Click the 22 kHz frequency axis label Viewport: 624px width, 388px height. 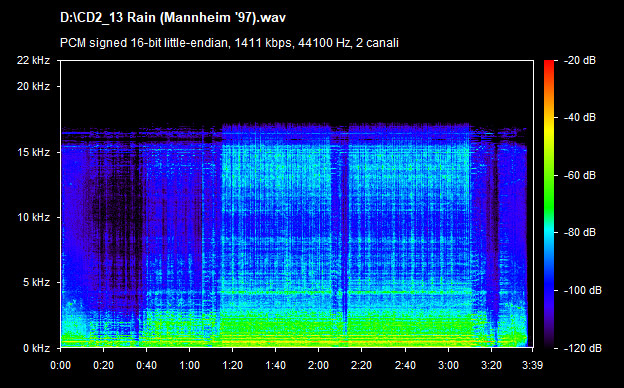click(x=33, y=60)
